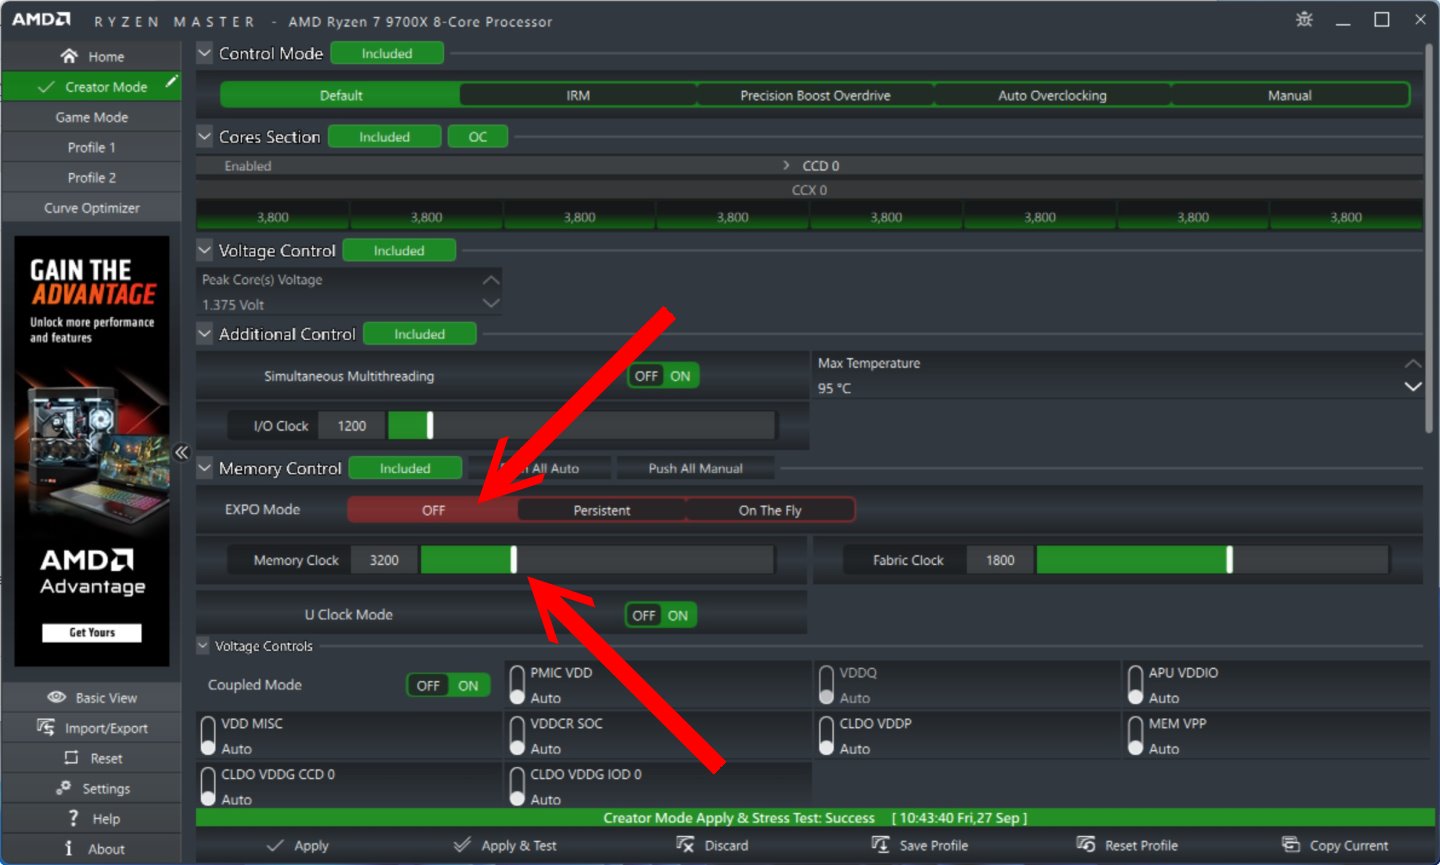The width and height of the screenshot is (1440, 865).
Task: Click the Fabric Clock 1800 value field
Action: tap(1000, 560)
